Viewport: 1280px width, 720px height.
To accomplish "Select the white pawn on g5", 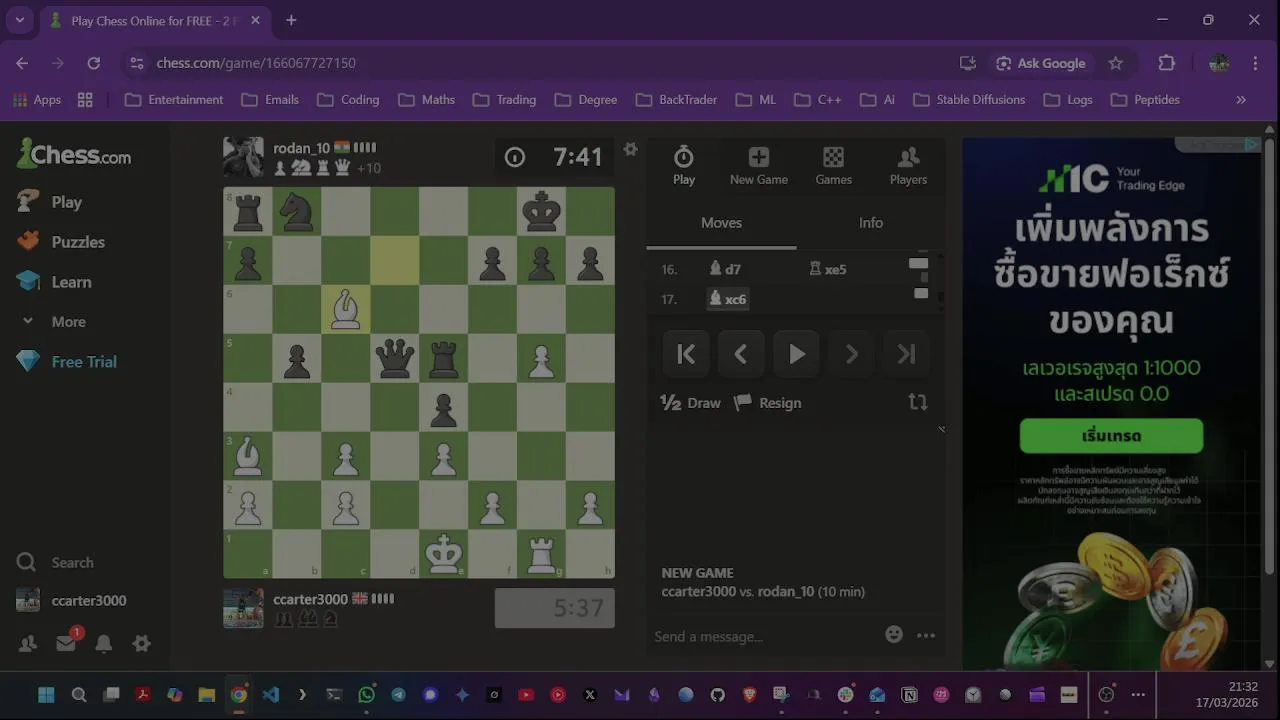I will pyautogui.click(x=541, y=358).
